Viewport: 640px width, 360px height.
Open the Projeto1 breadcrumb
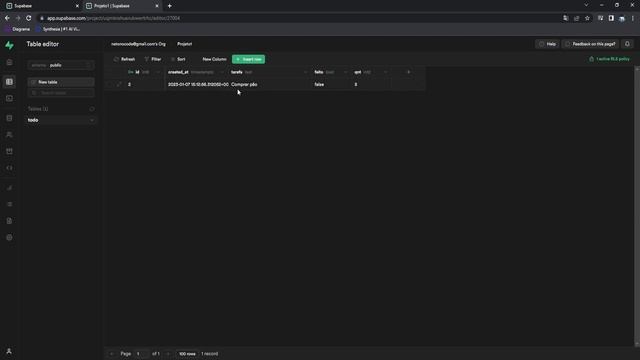184,44
